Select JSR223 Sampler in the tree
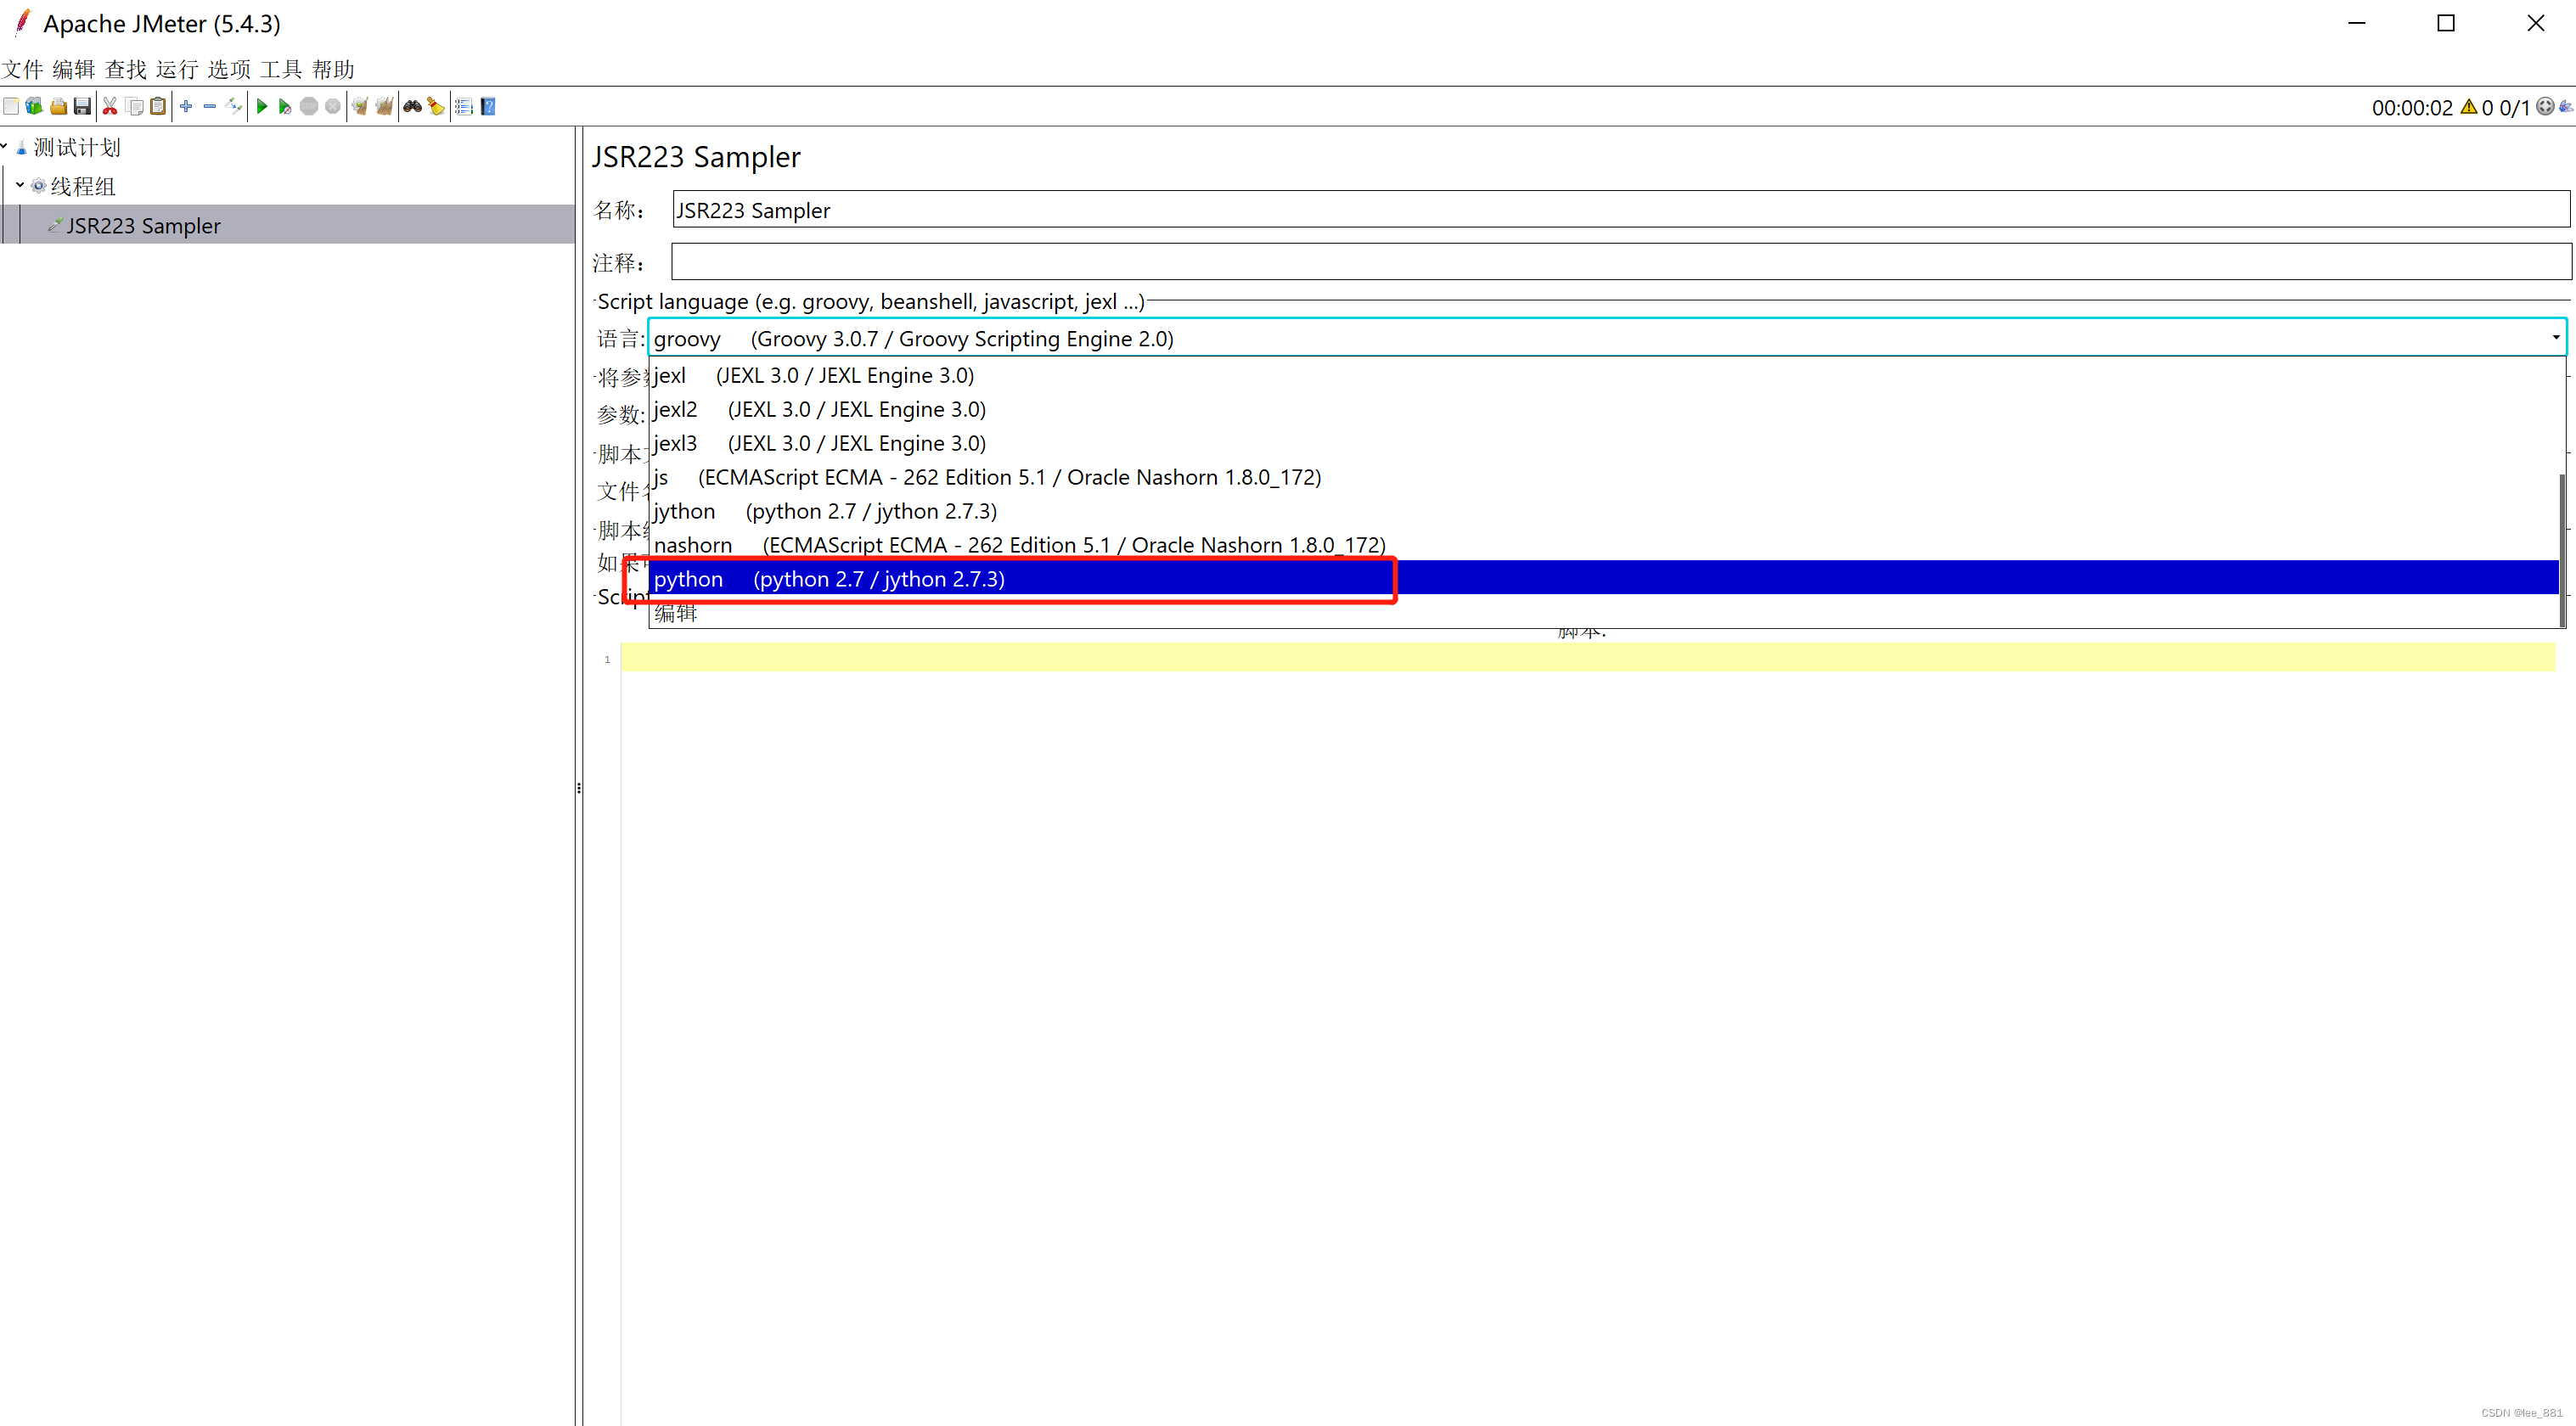The width and height of the screenshot is (2576, 1426). point(144,226)
